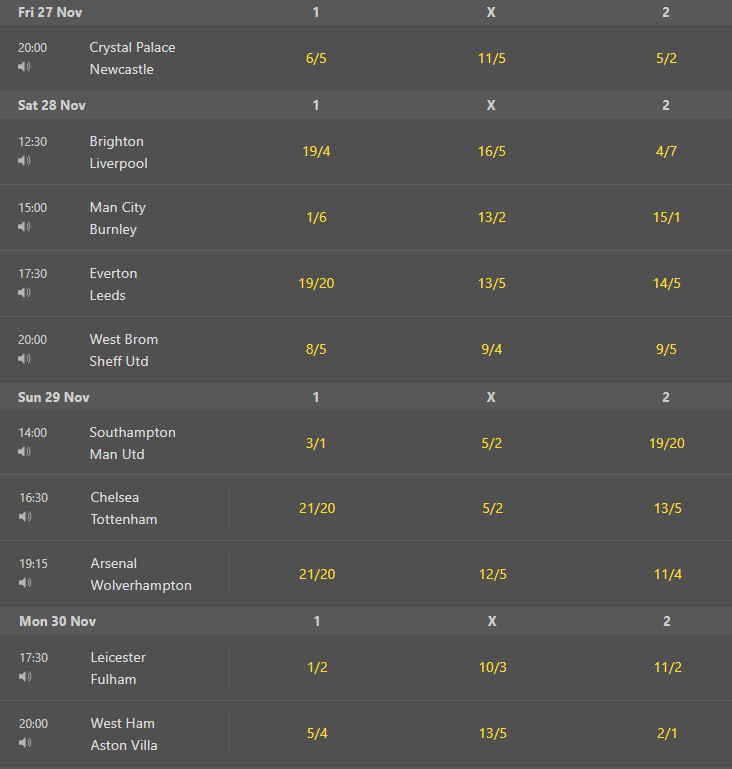732x769 pixels.
Task: Click sound icon under Brighton 12:30 match
Action: (x=25, y=160)
